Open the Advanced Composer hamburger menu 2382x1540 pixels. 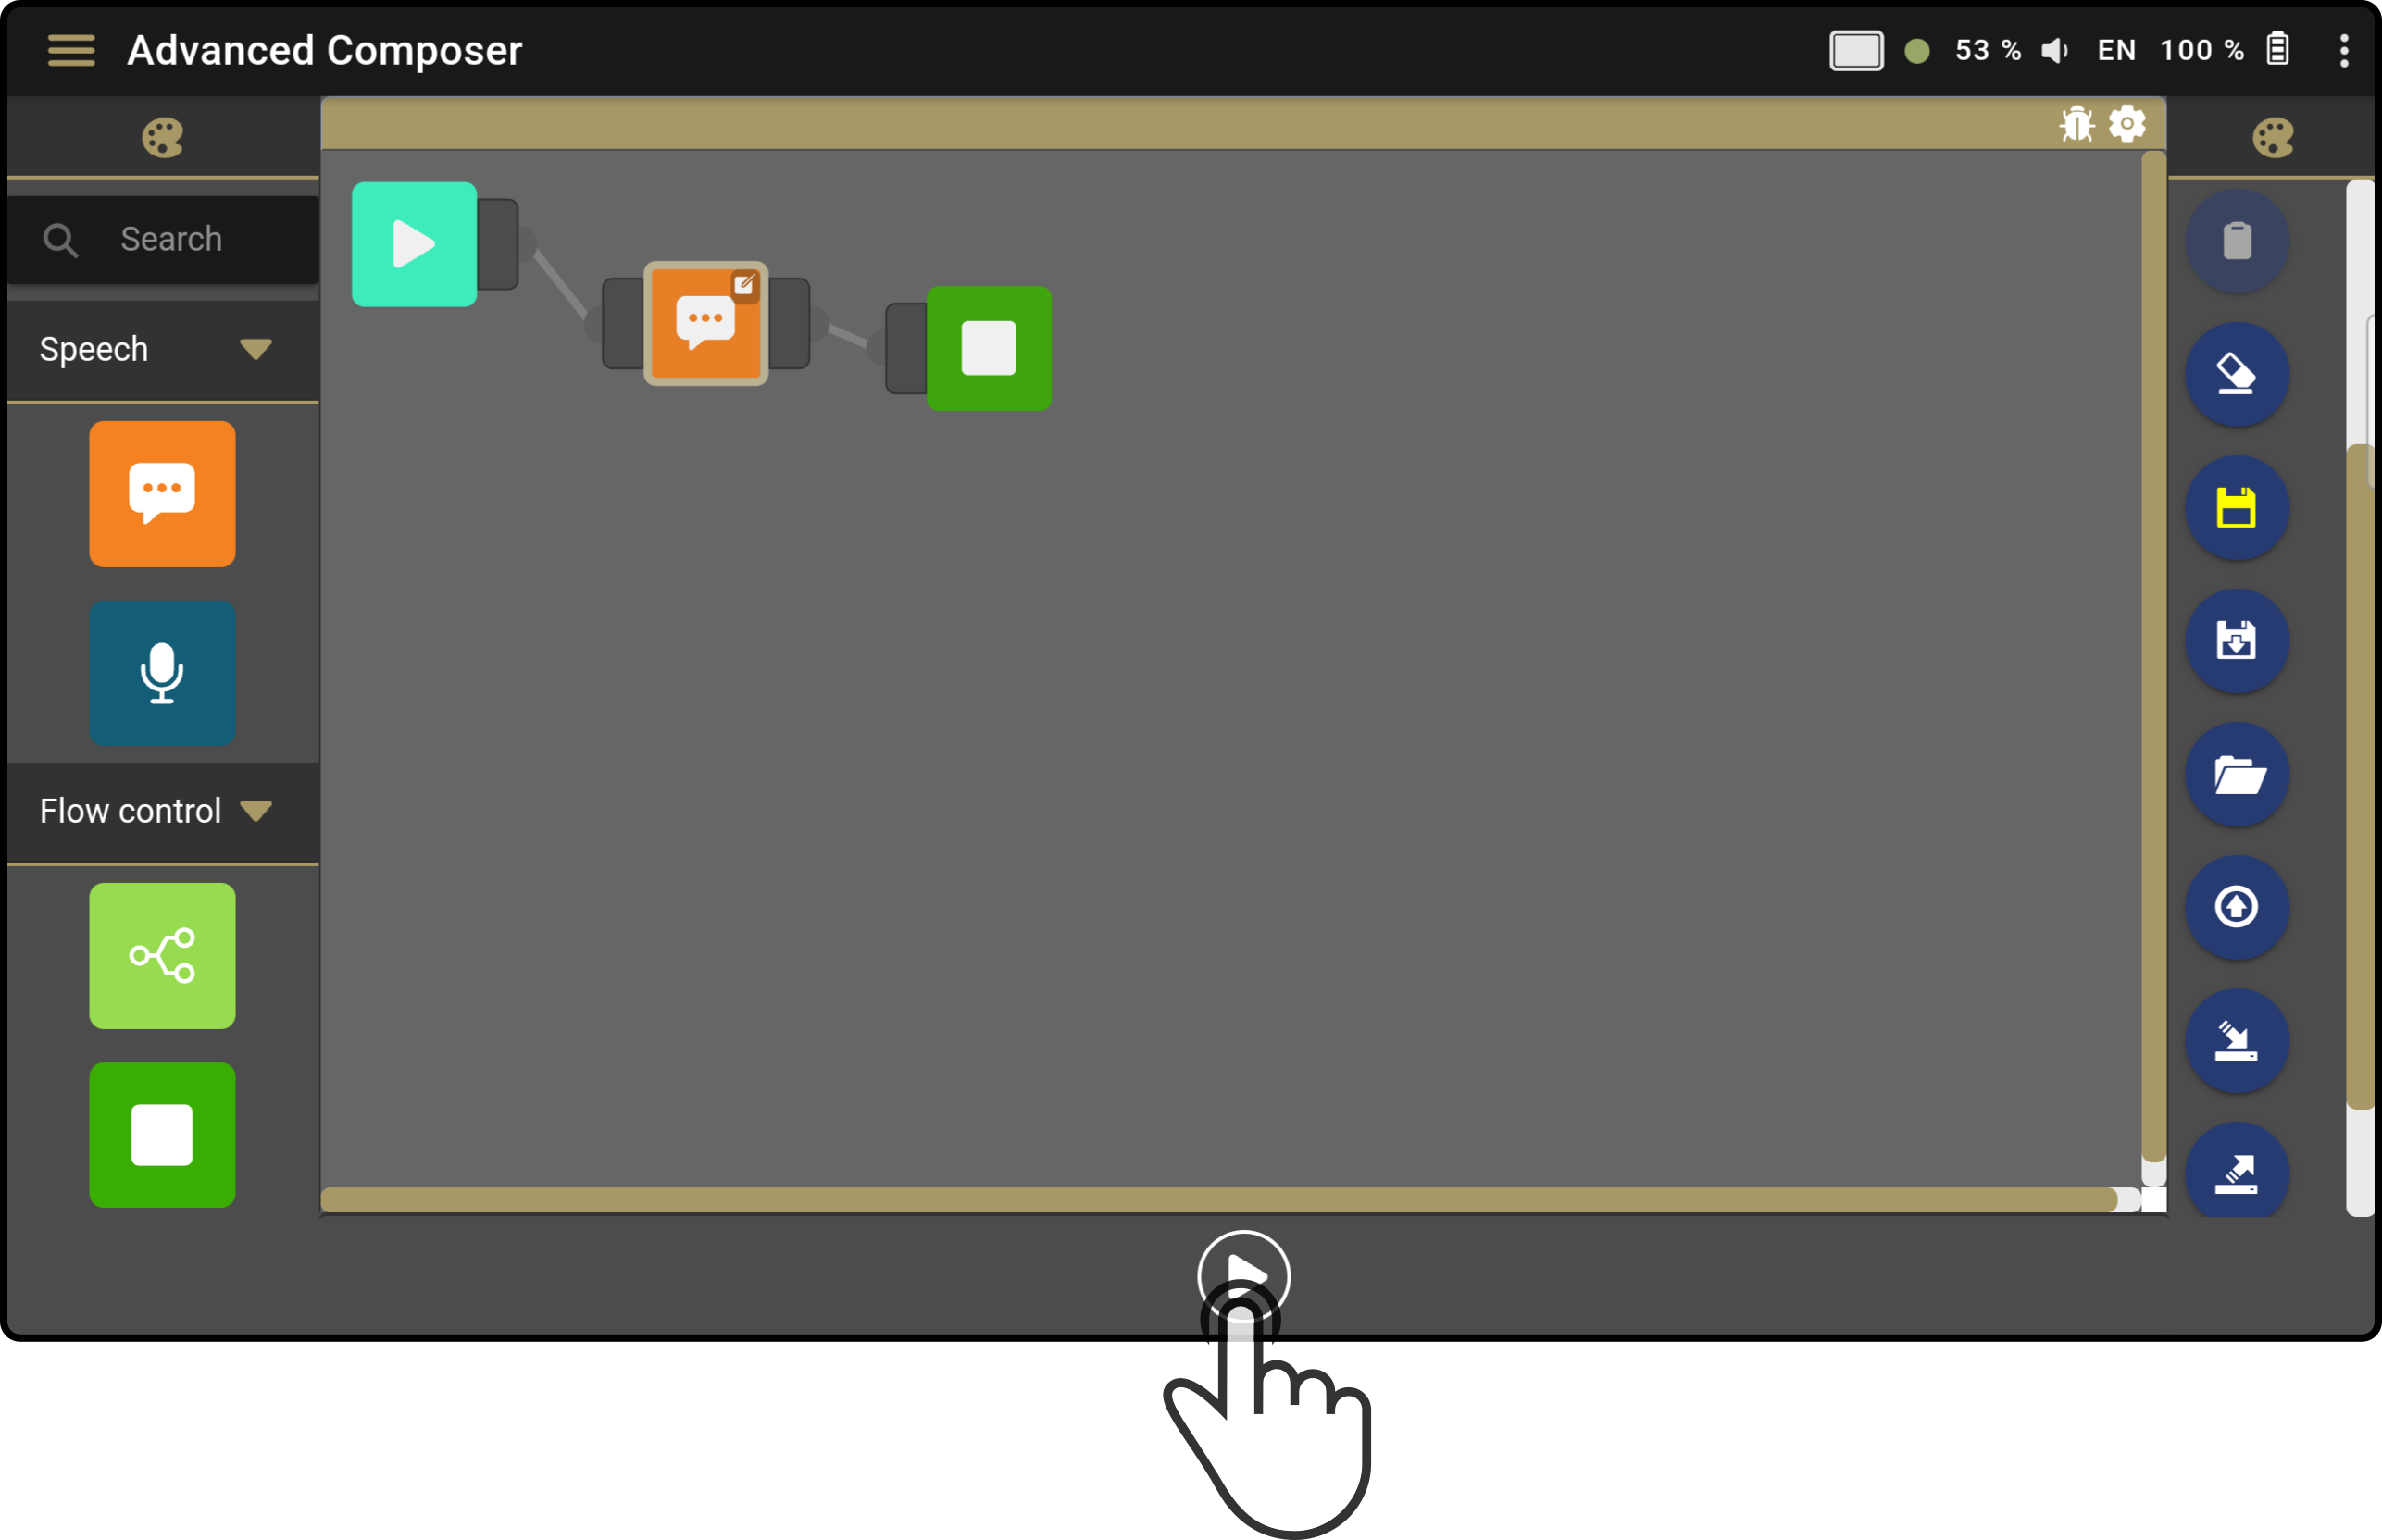[68, 50]
